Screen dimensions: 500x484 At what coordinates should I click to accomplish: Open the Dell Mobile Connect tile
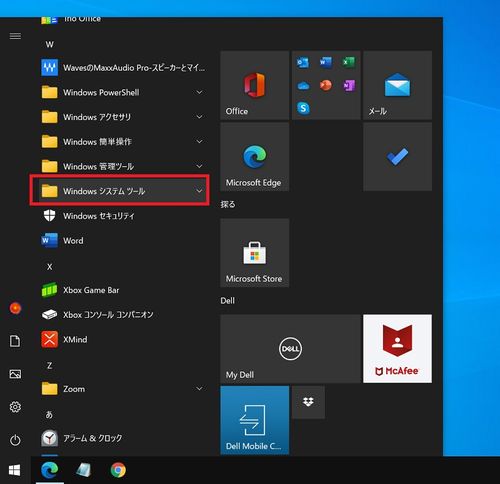coord(255,420)
